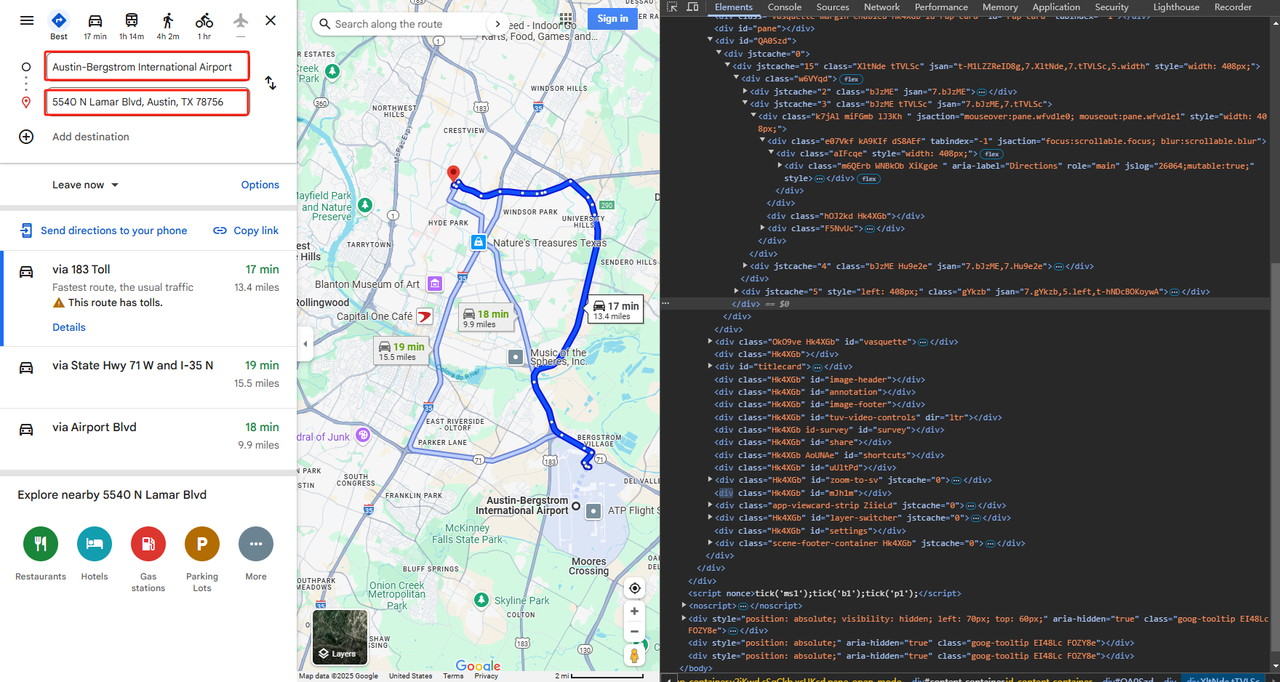This screenshot has width=1280, height=682.
Task: Show More nearby categories
Action: 256,544
